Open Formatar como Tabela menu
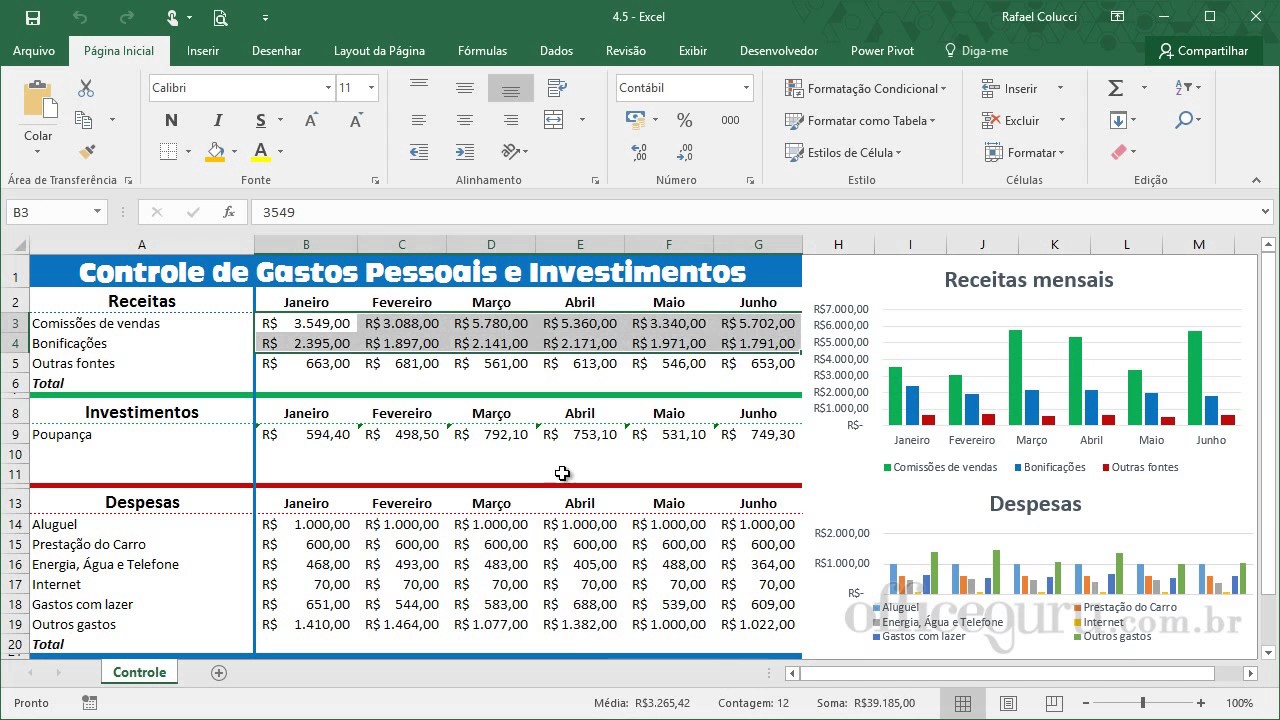Image resolution: width=1280 pixels, height=720 pixels. [860, 120]
